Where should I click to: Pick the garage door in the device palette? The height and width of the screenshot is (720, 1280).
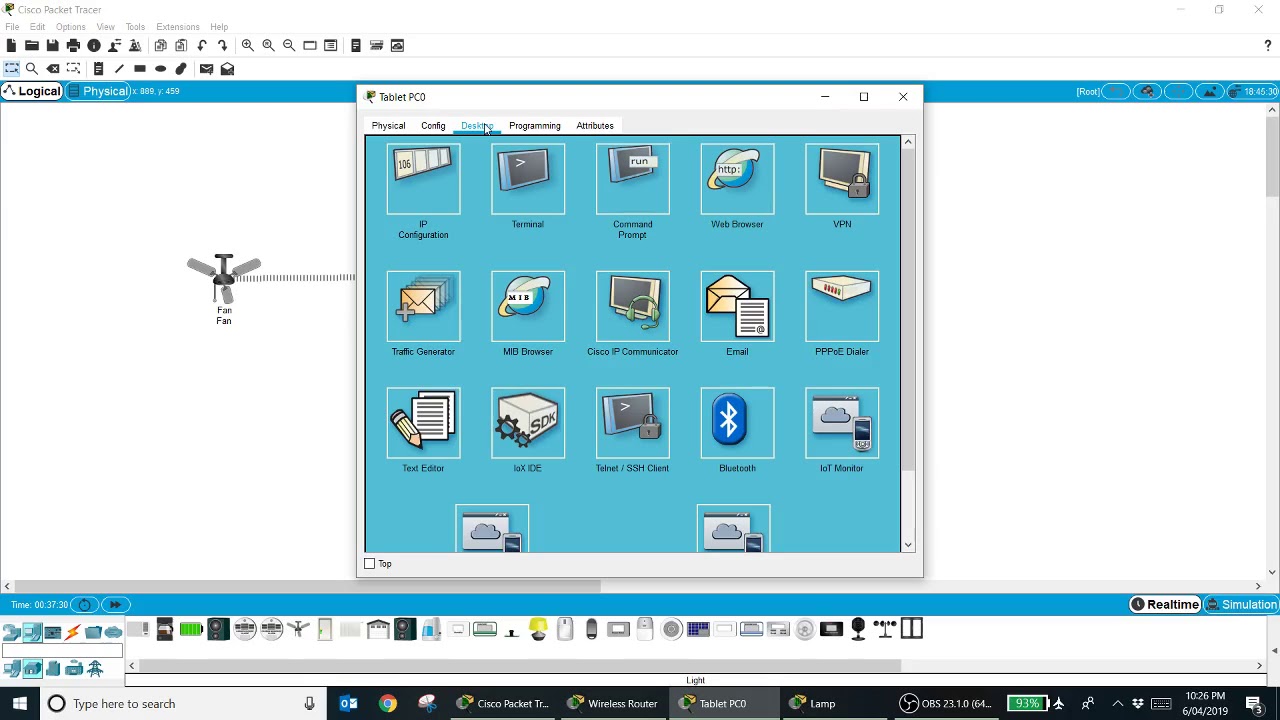pos(378,629)
